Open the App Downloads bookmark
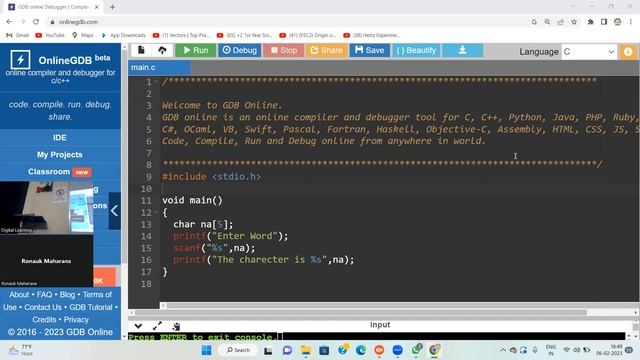 pyautogui.click(x=123, y=35)
